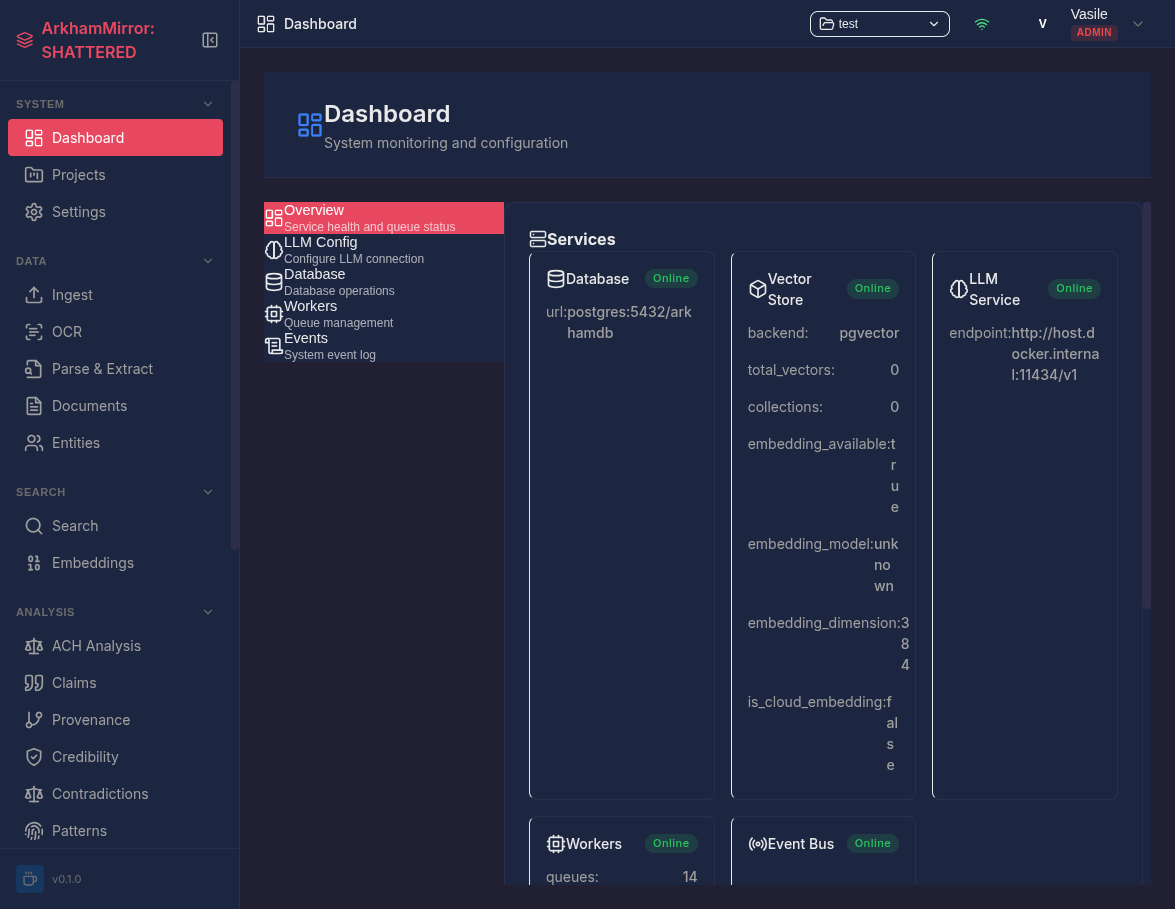The image size is (1175, 909).
Task: Click the Workers card CPU icon
Action: tap(555, 844)
